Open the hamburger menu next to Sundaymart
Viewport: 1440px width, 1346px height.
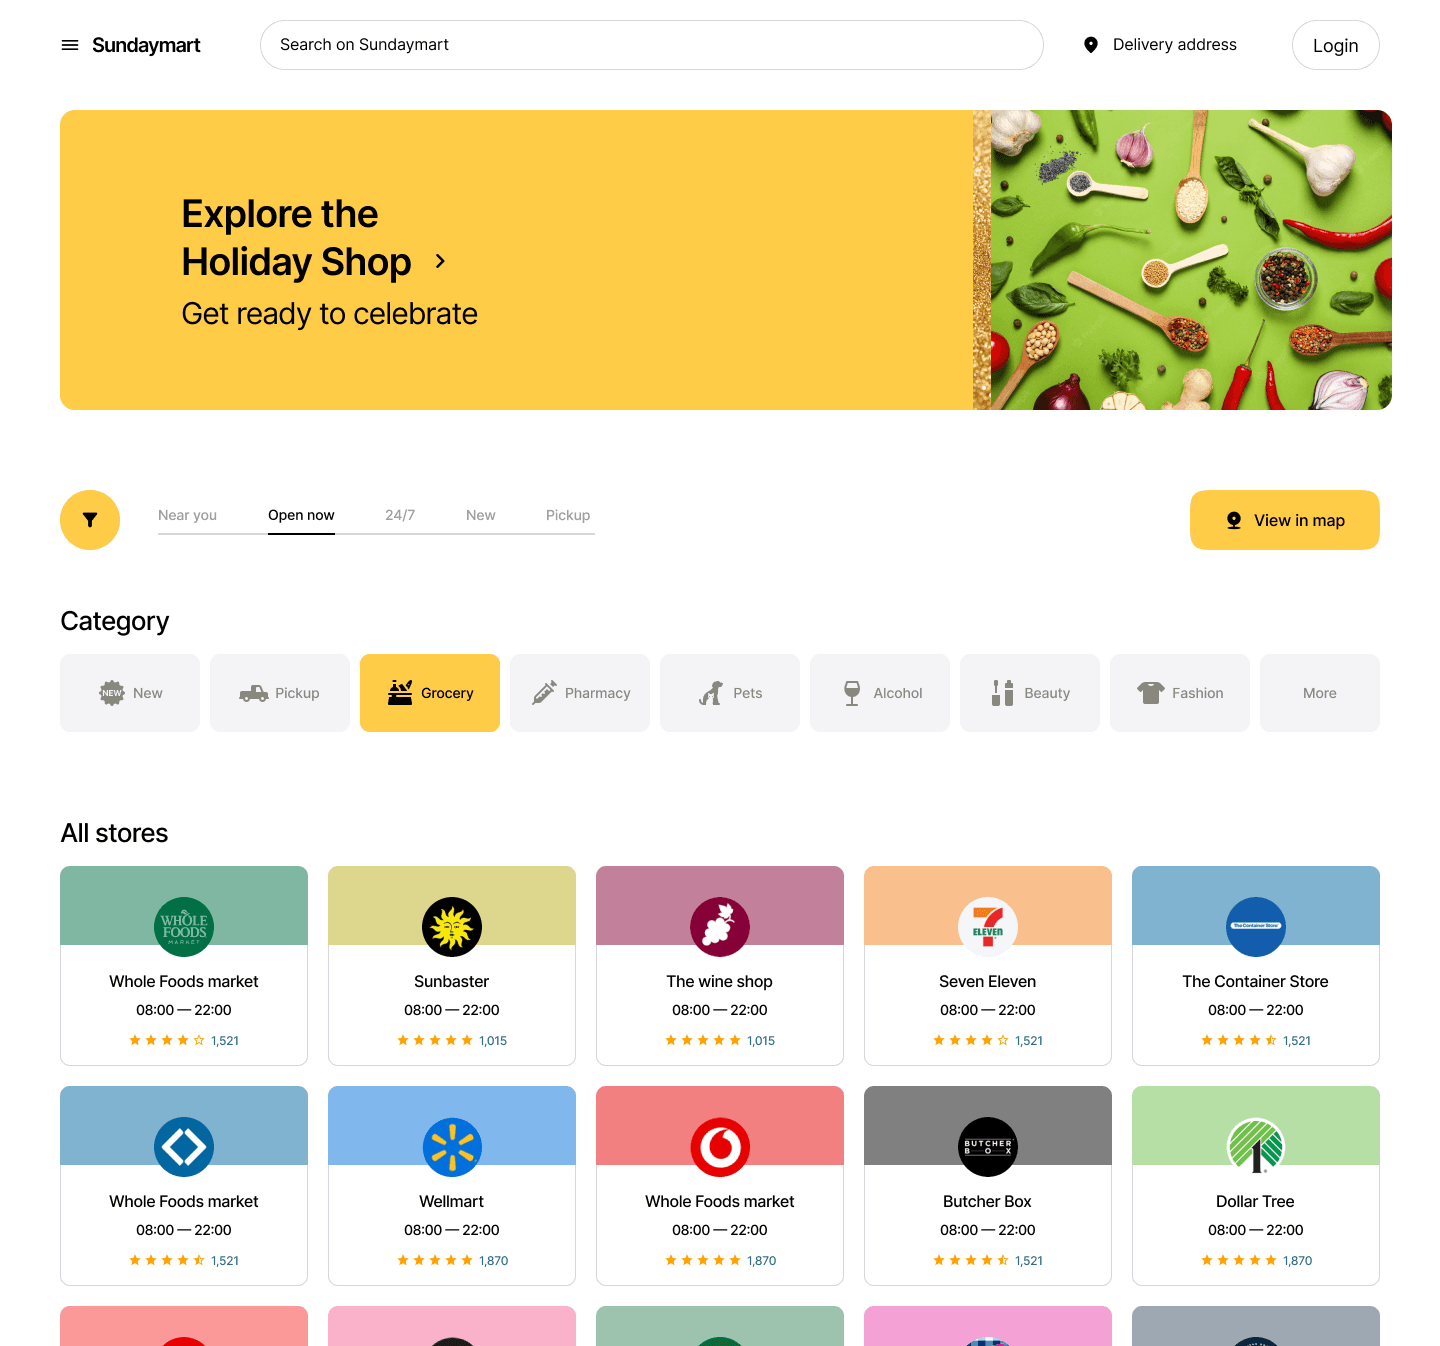click(70, 45)
